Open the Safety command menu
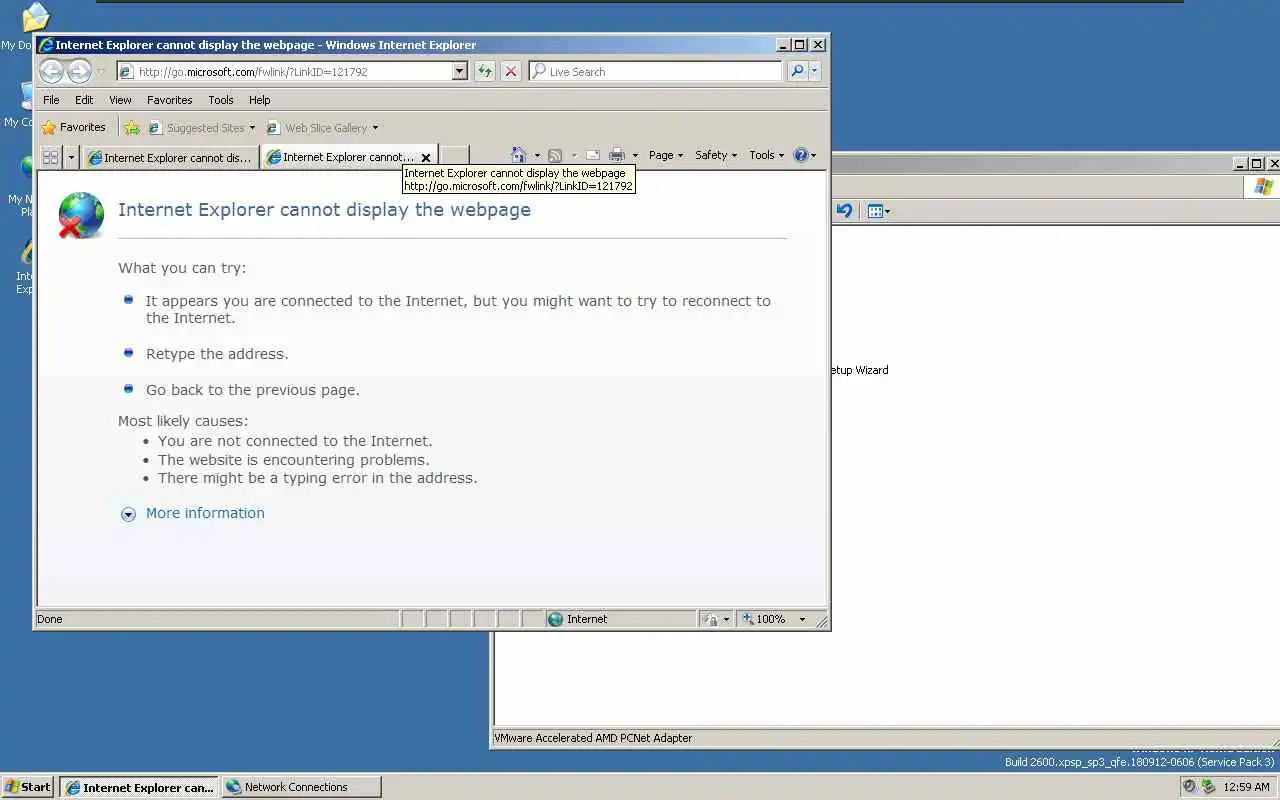The height and width of the screenshot is (800, 1280). (716, 155)
